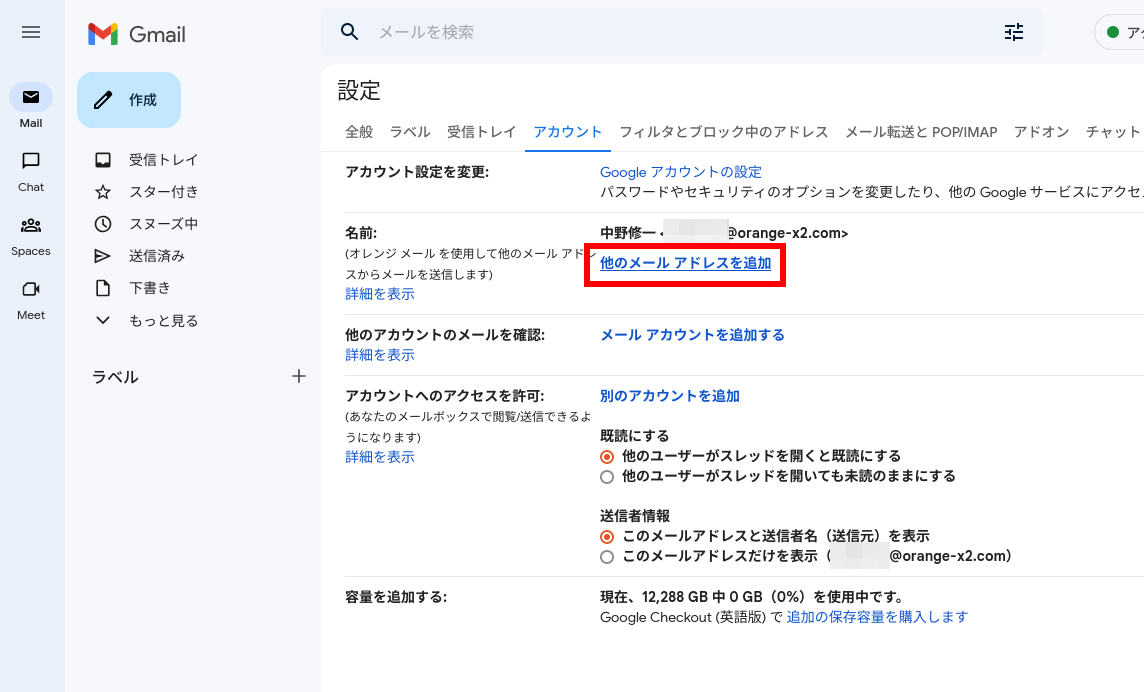The image size is (1144, 692).
Task: Click the search options filter icon
Action: point(1014,32)
